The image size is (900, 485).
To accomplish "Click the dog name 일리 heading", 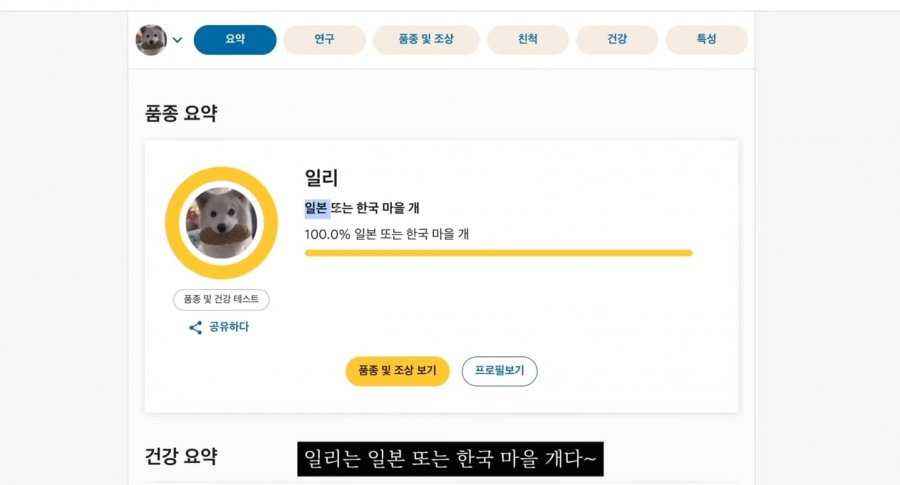I will tap(322, 178).
